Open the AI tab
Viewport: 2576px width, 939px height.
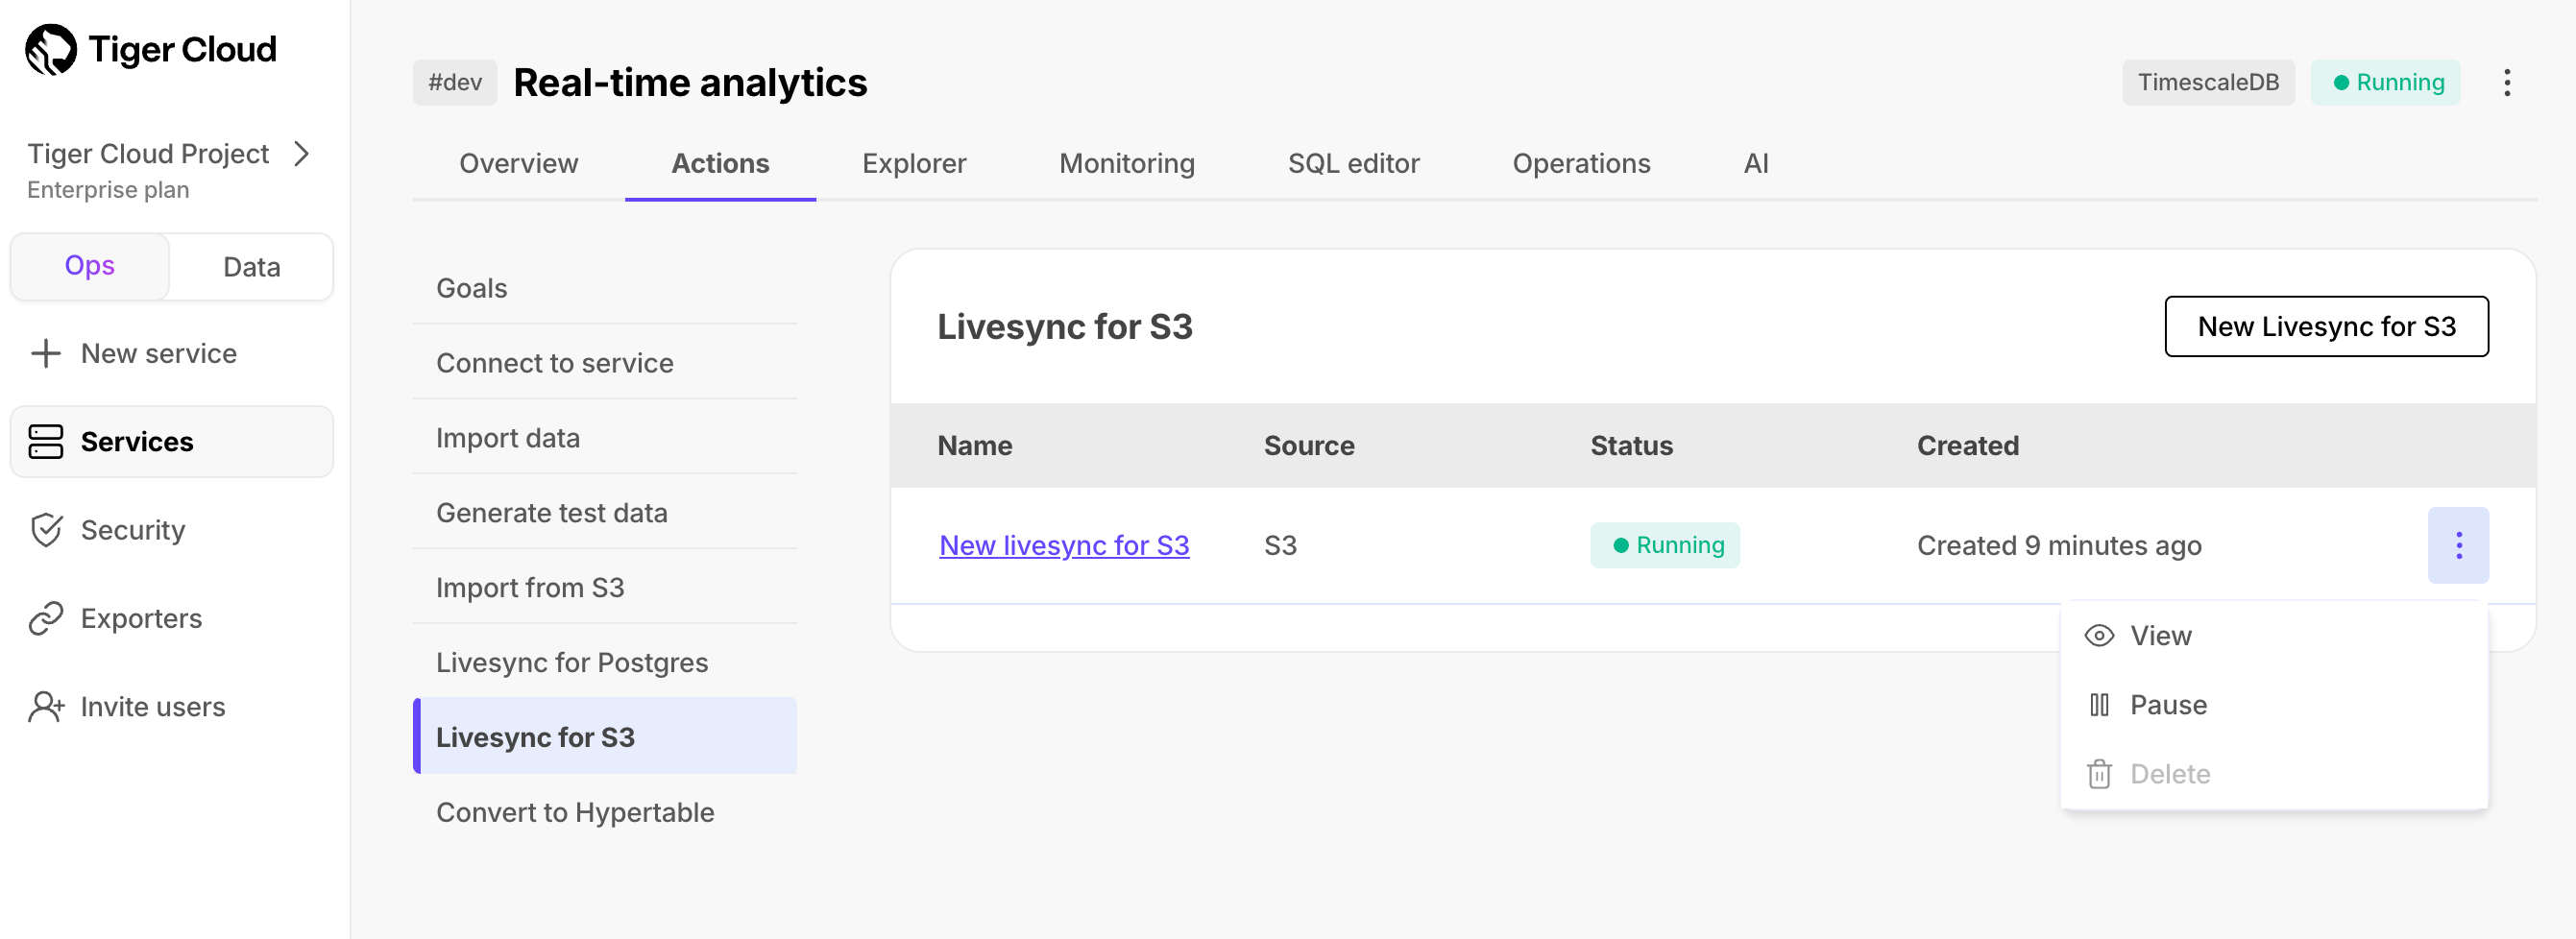1756,163
